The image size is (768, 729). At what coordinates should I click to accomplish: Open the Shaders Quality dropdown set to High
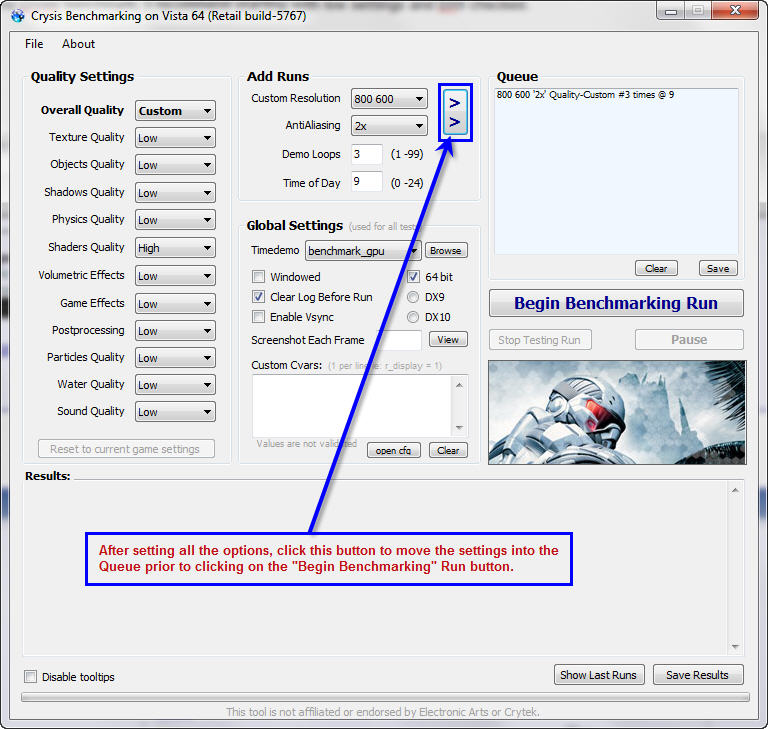[175, 248]
